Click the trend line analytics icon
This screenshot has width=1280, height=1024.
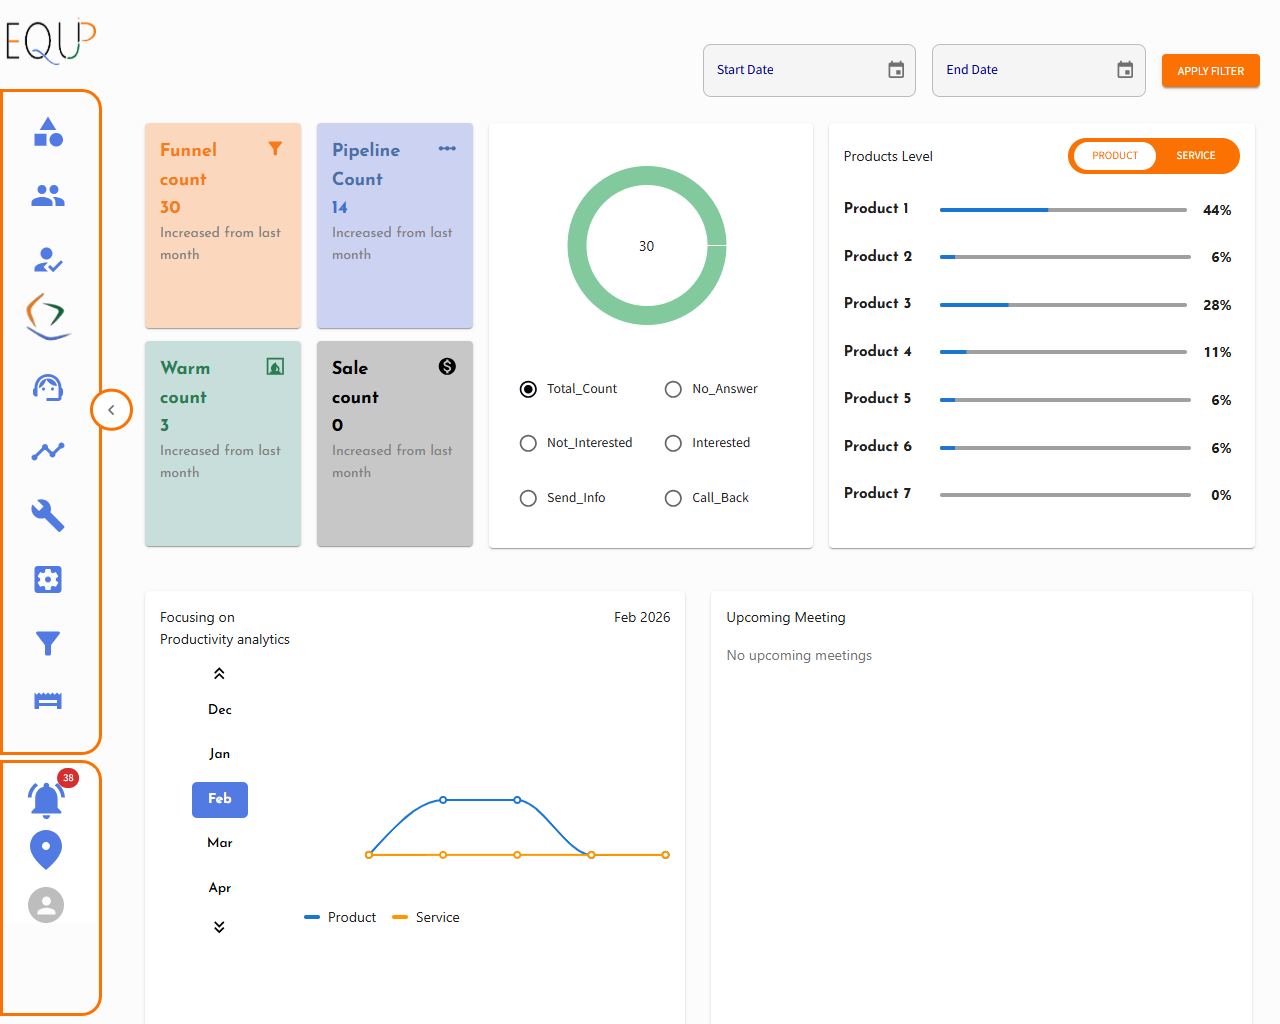point(48,452)
